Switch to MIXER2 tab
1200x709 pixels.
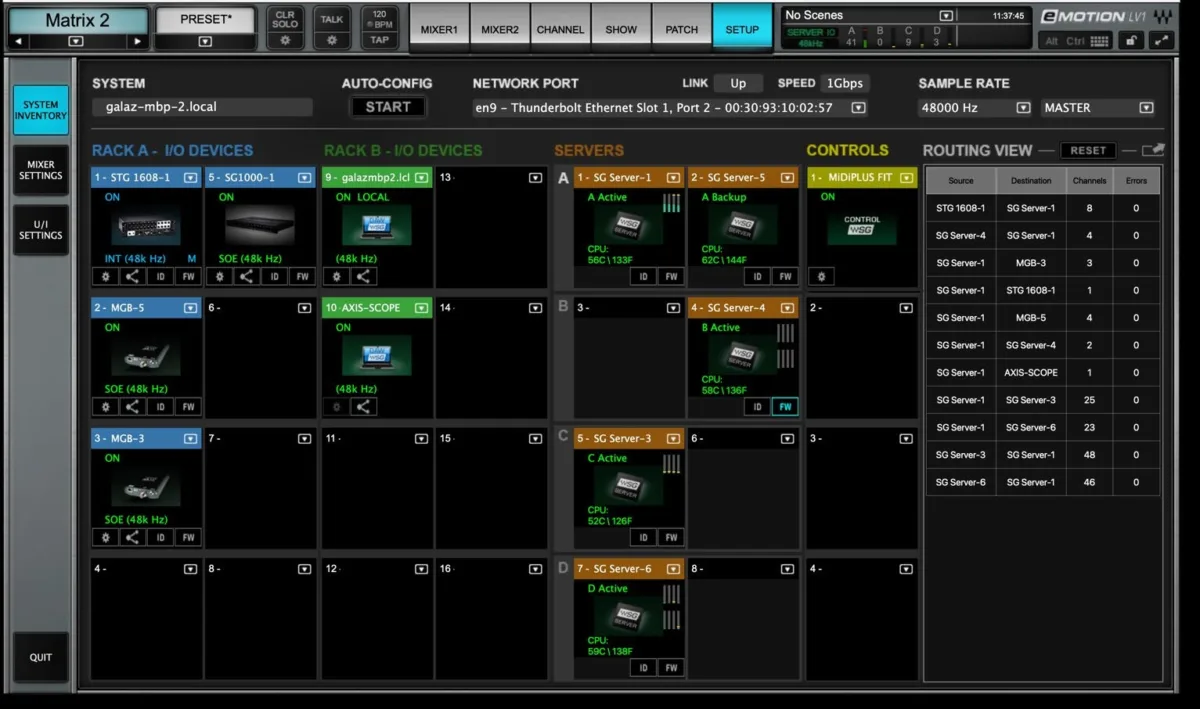click(x=500, y=29)
